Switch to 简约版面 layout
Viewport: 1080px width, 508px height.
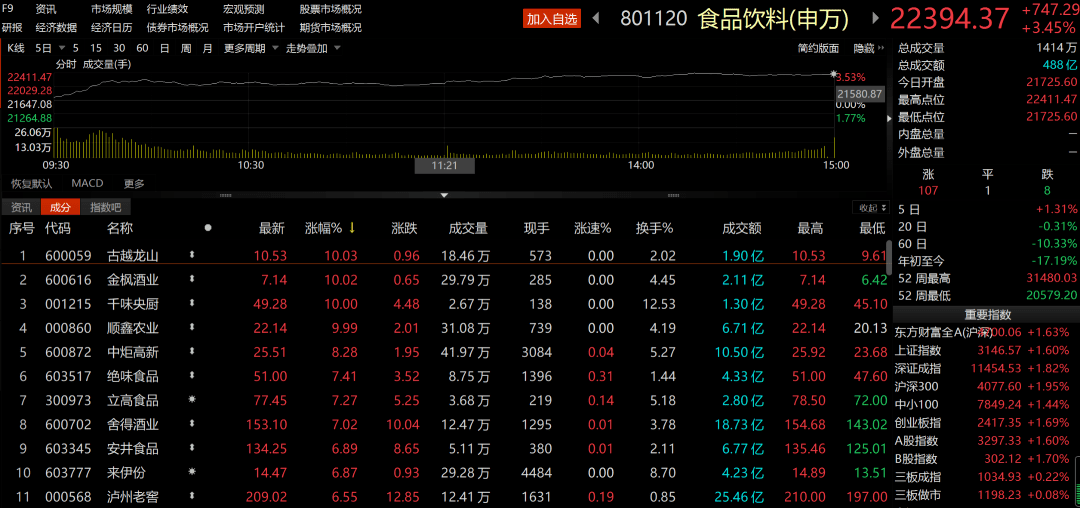(x=818, y=48)
